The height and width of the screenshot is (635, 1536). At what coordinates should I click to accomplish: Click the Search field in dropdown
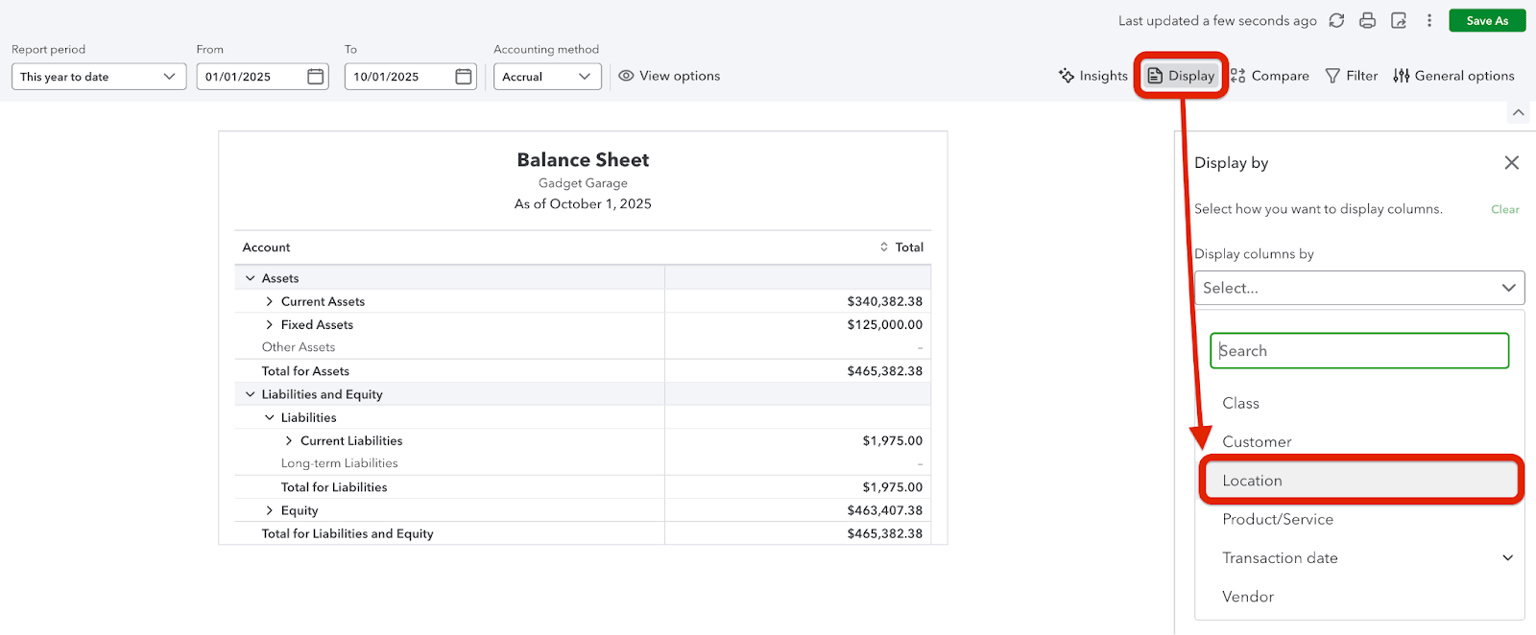pos(1359,351)
